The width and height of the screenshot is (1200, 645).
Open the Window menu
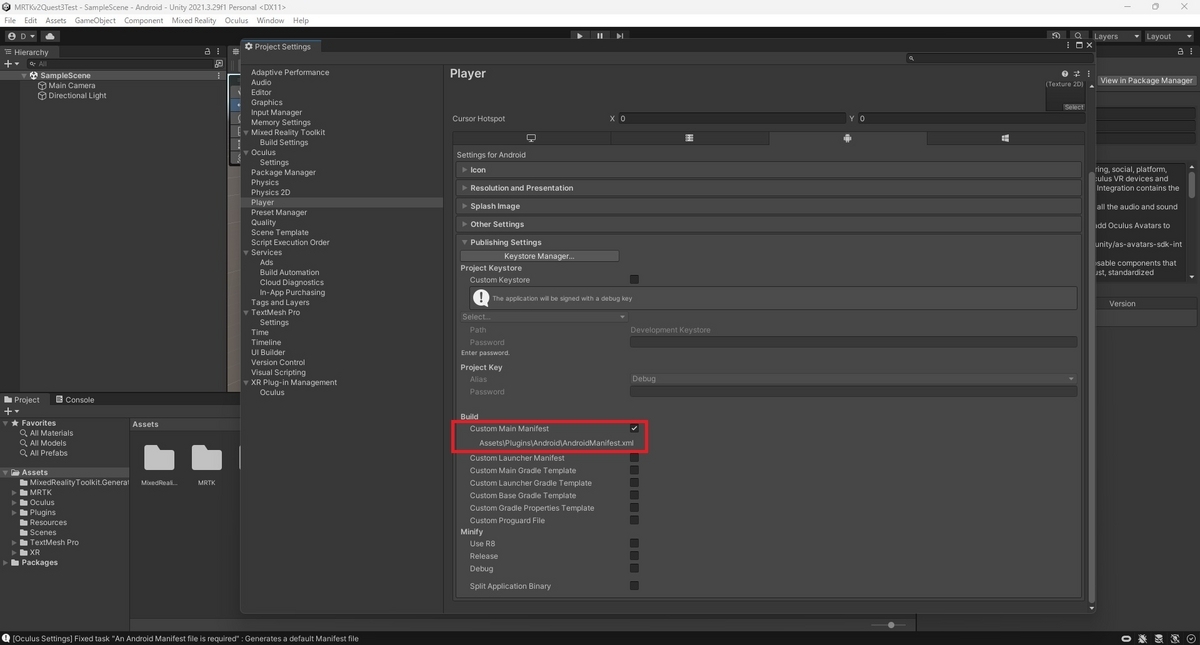[270, 20]
